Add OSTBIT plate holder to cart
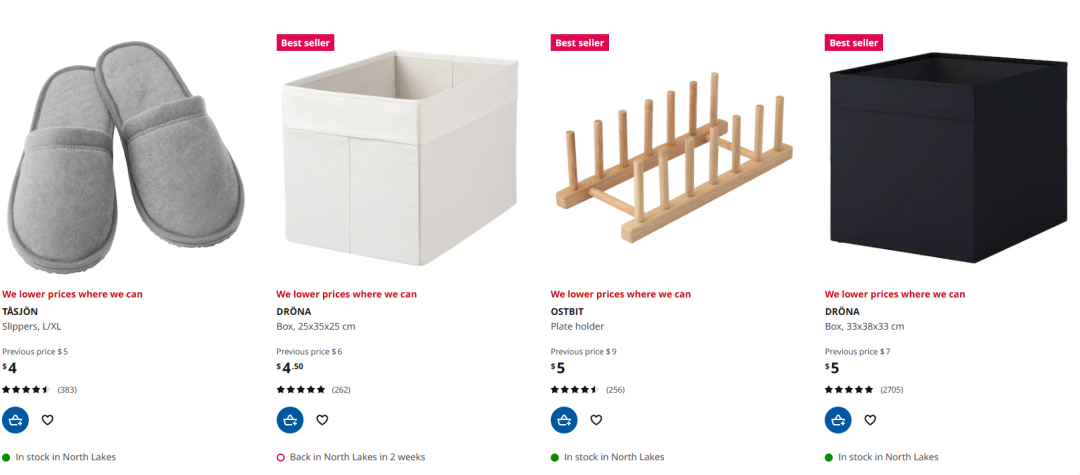The height and width of the screenshot is (475, 1080). 564,420
